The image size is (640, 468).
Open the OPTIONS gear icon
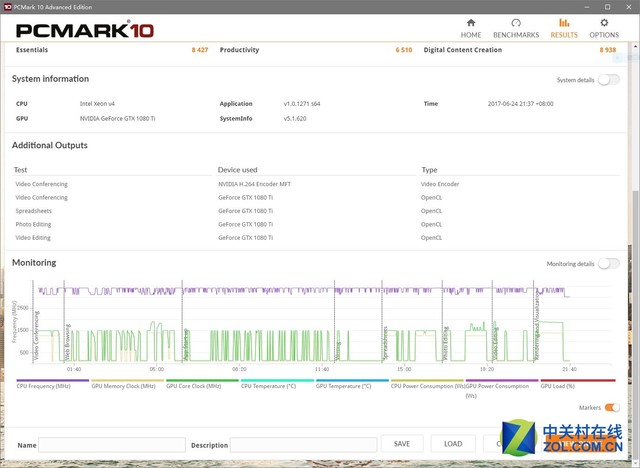tap(604, 23)
